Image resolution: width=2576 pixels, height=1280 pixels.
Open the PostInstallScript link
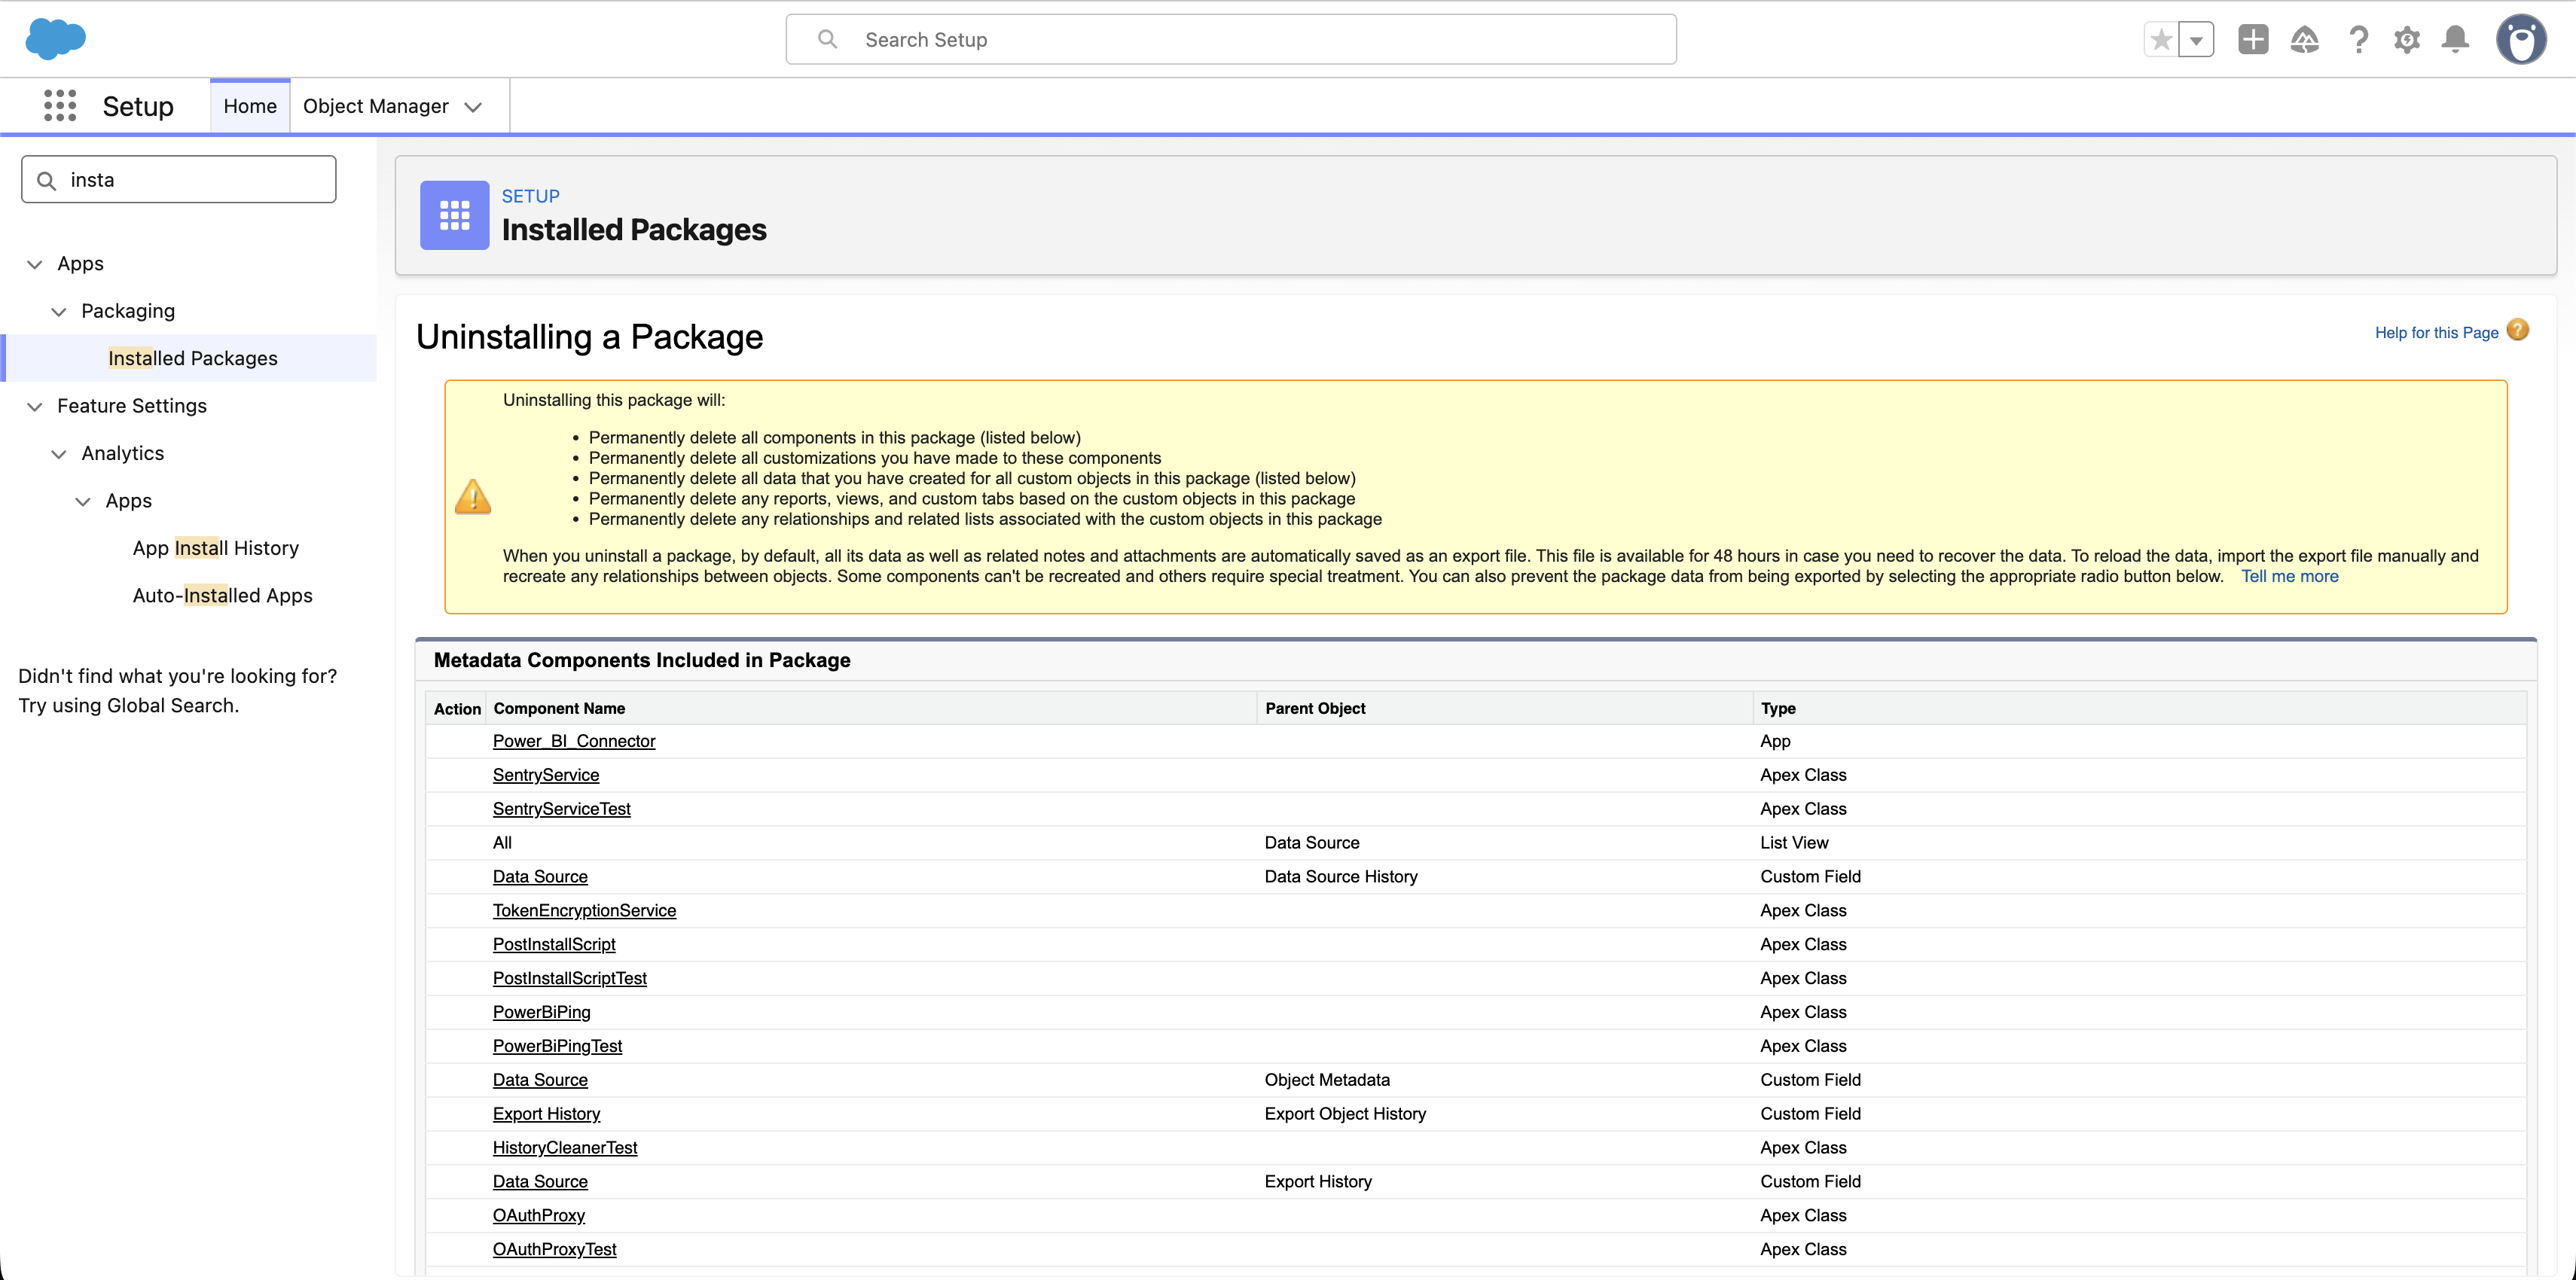coord(554,945)
